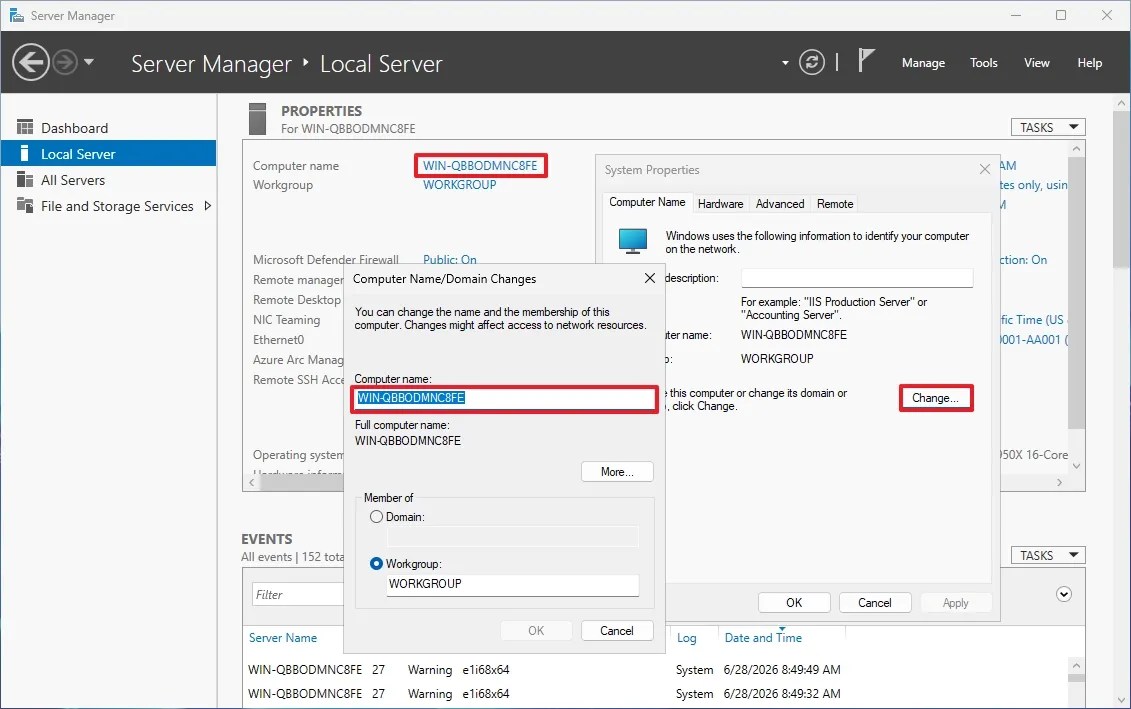The image size is (1131, 709).
Task: Expand the events filter chevron button
Action: (1064, 594)
